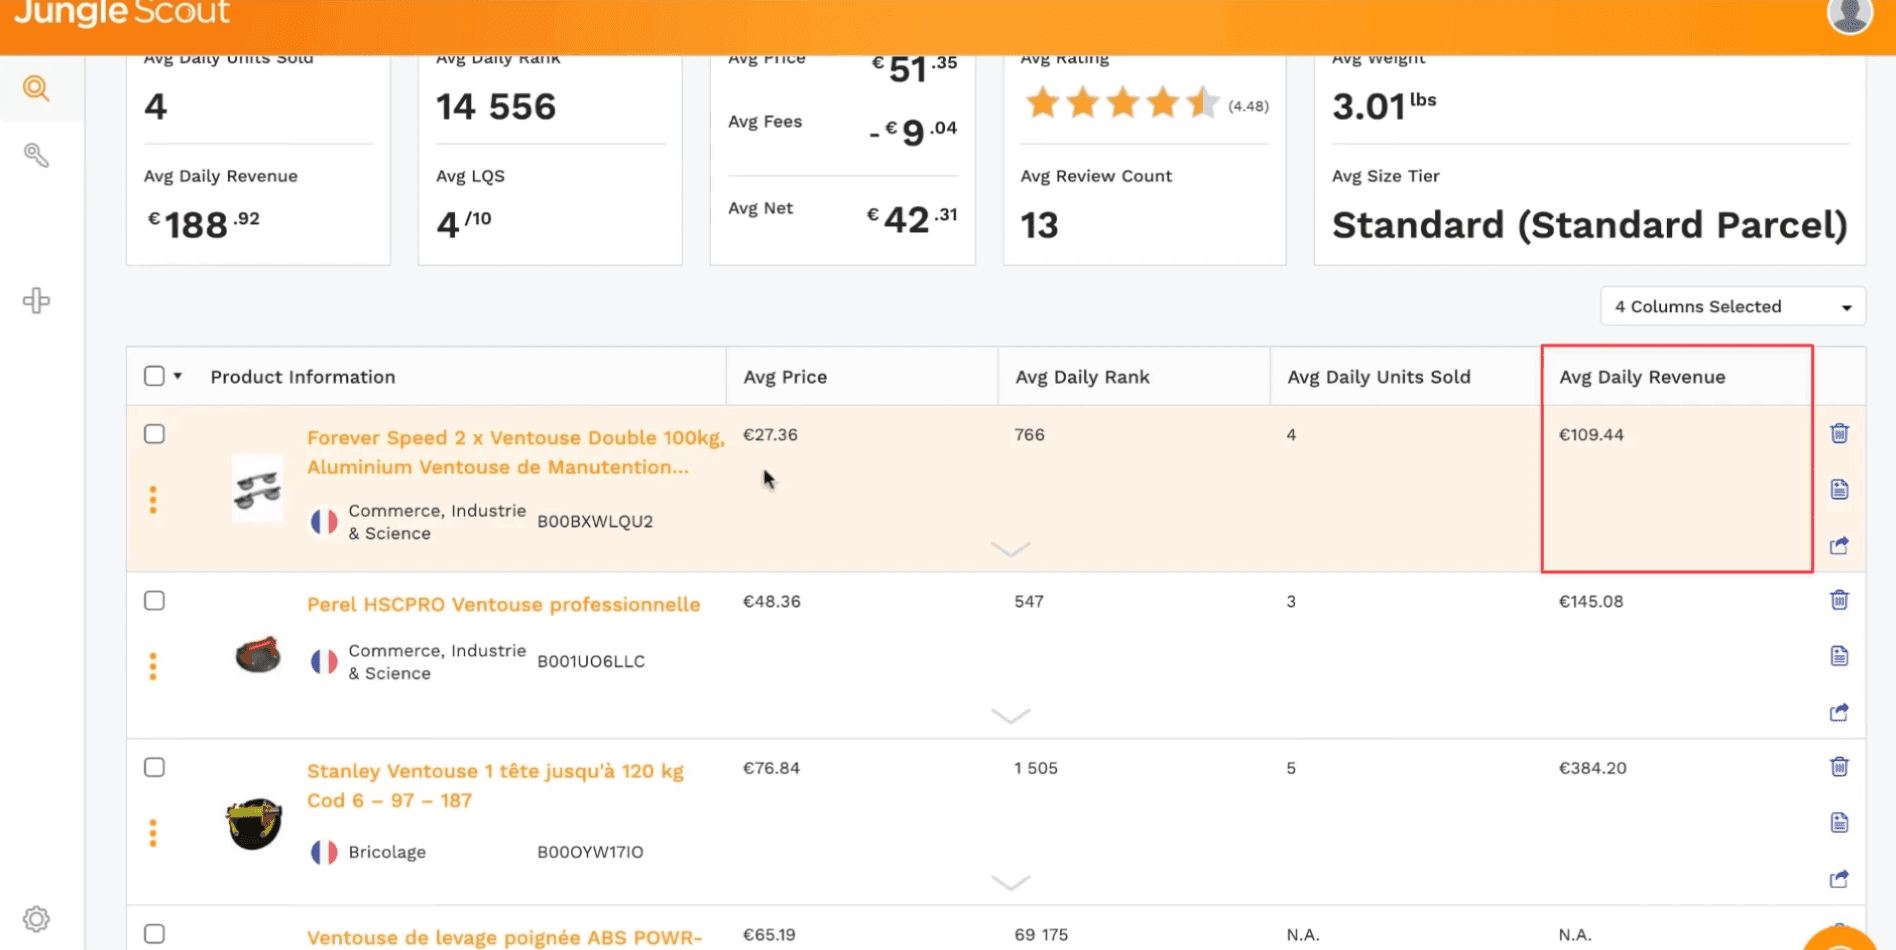This screenshot has width=1896, height=950.
Task: Open notes icon for Stanley Ventouse row
Action: pyautogui.click(x=1839, y=823)
